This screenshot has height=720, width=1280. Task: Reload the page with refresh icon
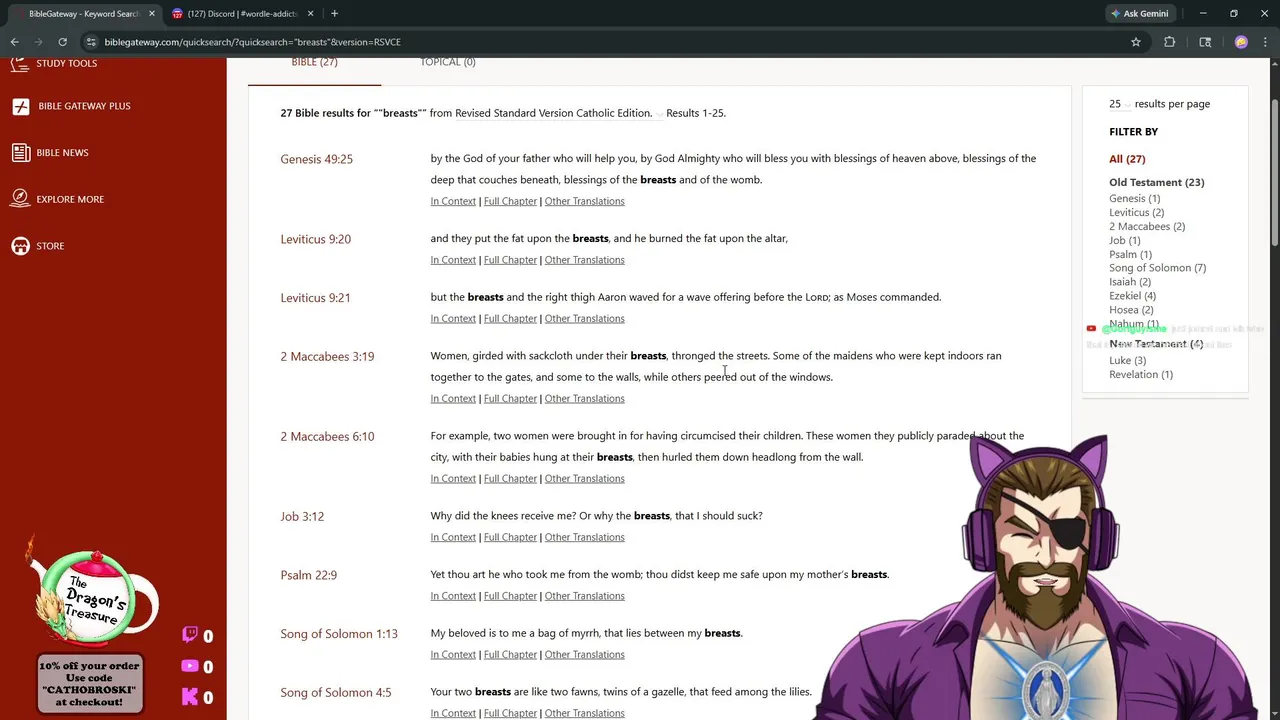coord(62,42)
